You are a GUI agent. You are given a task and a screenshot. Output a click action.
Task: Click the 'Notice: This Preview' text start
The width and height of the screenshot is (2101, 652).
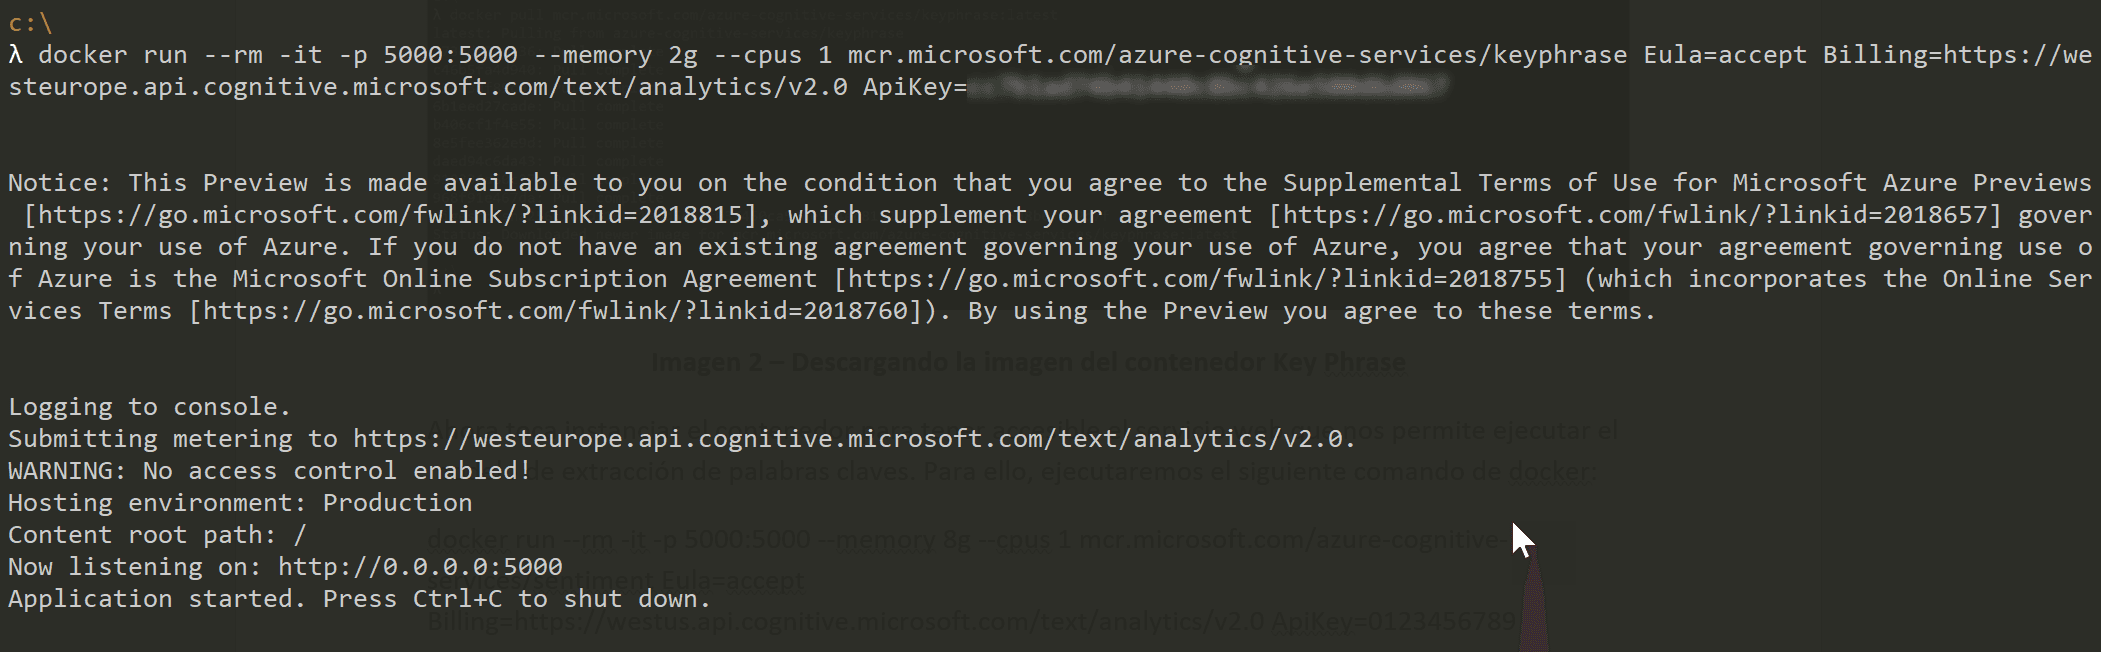[x=158, y=183]
